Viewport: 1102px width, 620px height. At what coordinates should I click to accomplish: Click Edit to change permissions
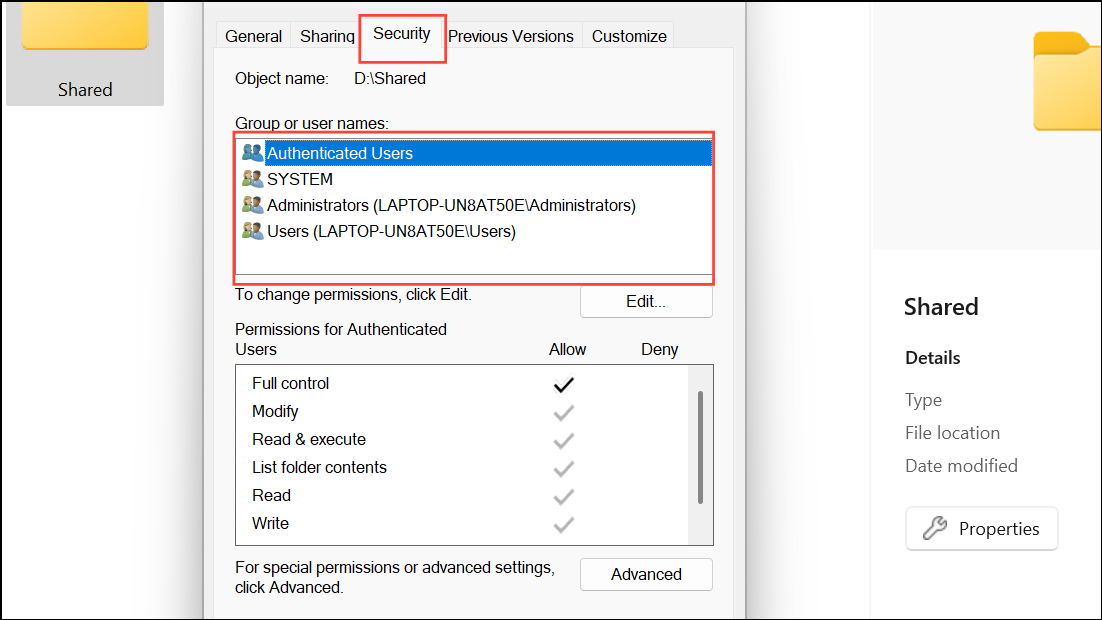tap(646, 300)
